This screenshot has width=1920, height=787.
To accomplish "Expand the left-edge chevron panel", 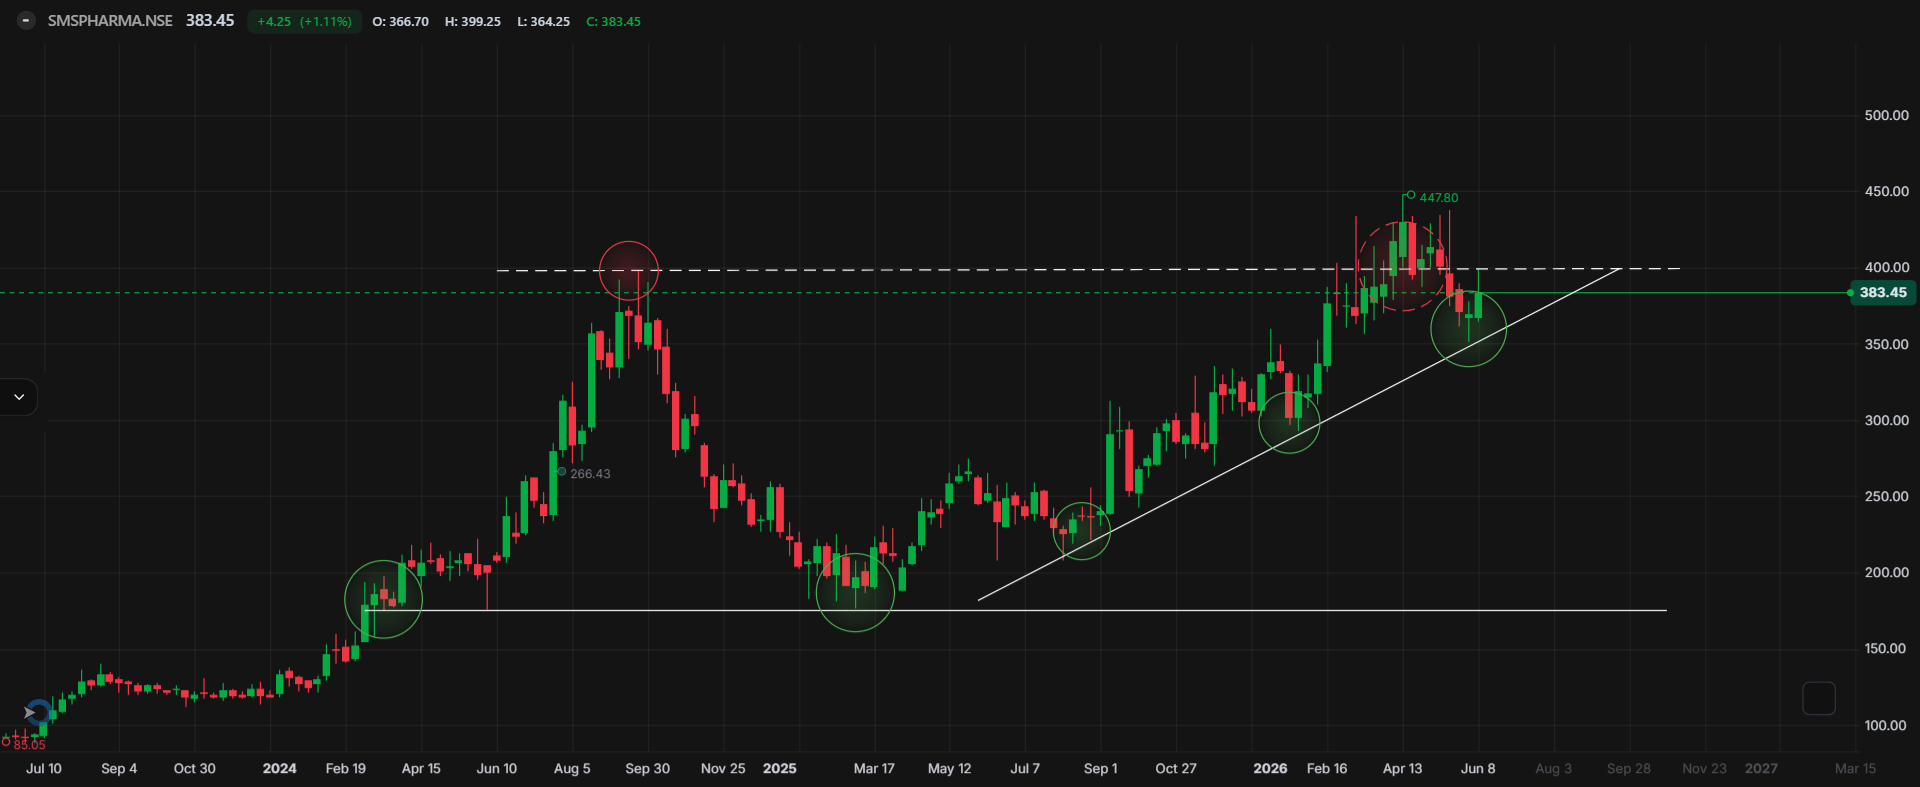I will pyautogui.click(x=19, y=397).
